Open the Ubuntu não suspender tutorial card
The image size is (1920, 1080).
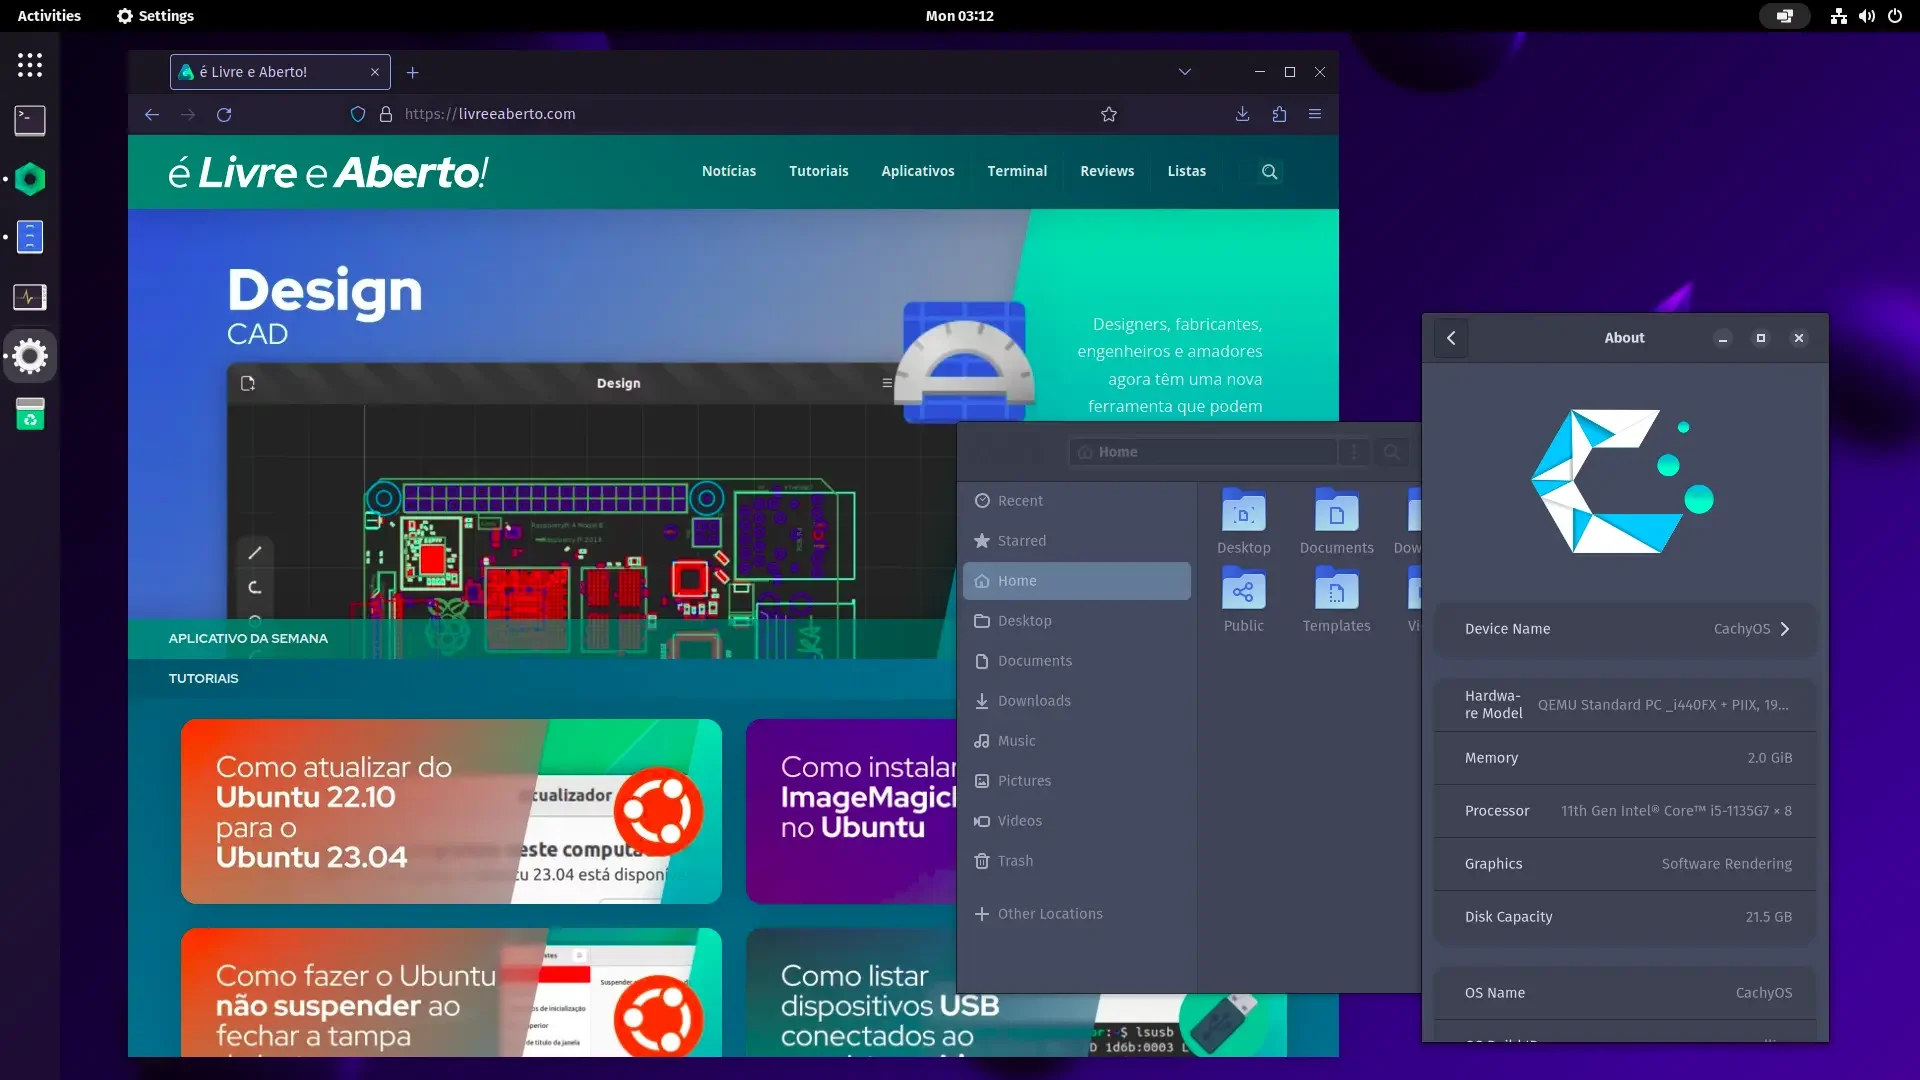(x=451, y=992)
